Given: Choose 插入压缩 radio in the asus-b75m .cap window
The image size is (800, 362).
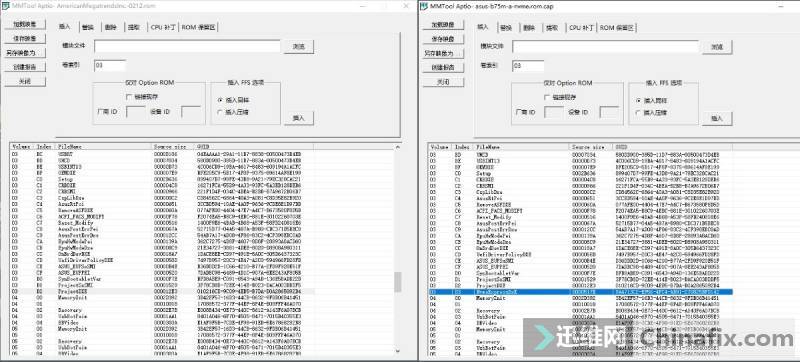Looking at the screenshot, I should point(638,113).
